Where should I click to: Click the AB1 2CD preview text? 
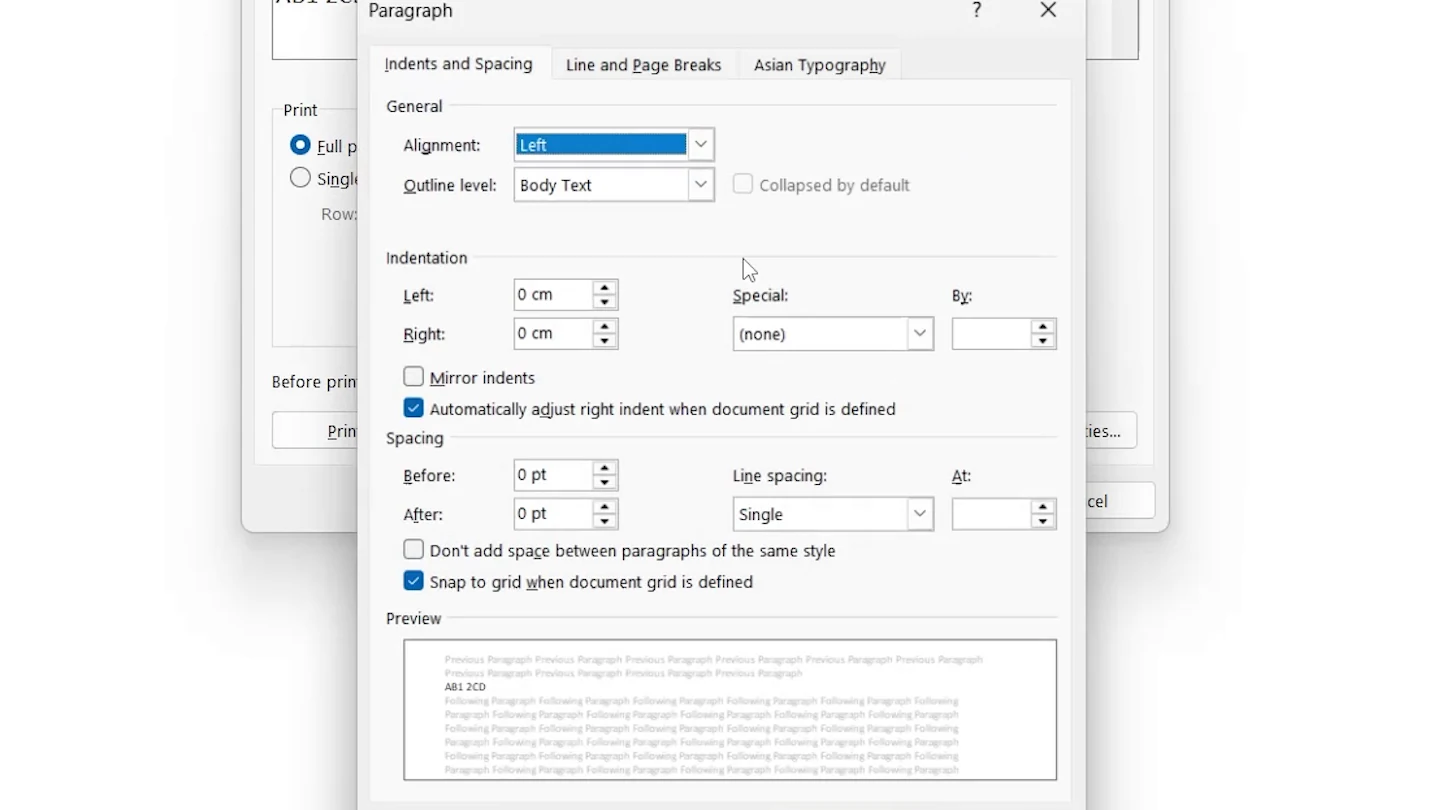coord(465,687)
